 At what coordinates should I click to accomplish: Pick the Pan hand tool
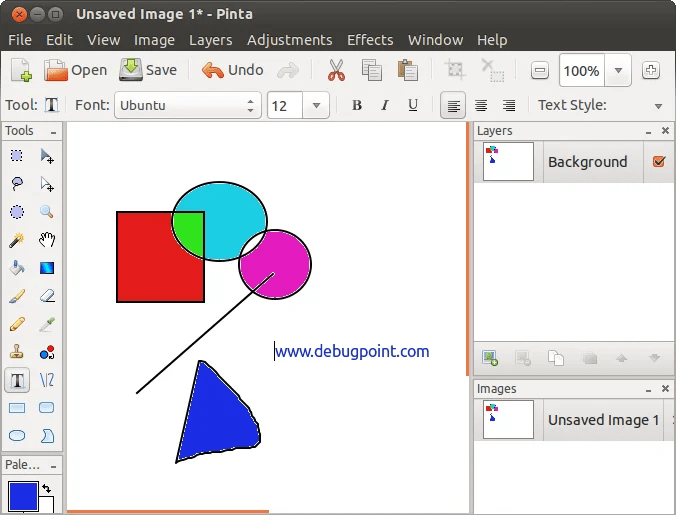coord(47,240)
